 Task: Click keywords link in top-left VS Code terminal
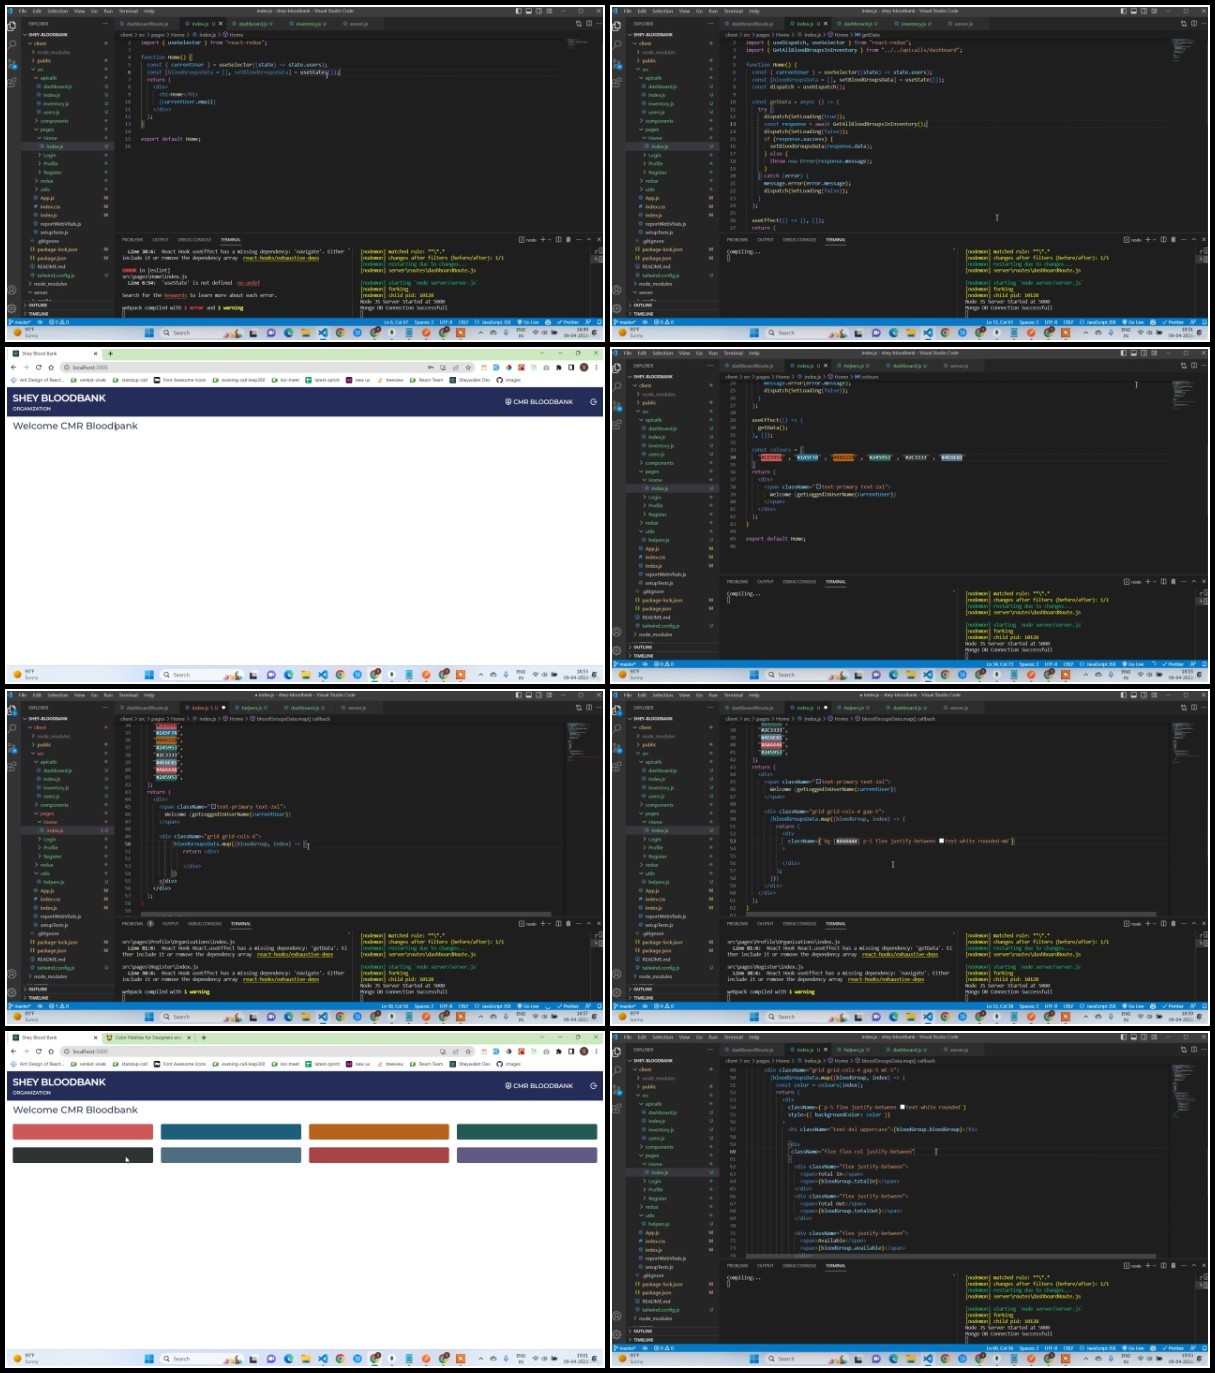(175, 295)
